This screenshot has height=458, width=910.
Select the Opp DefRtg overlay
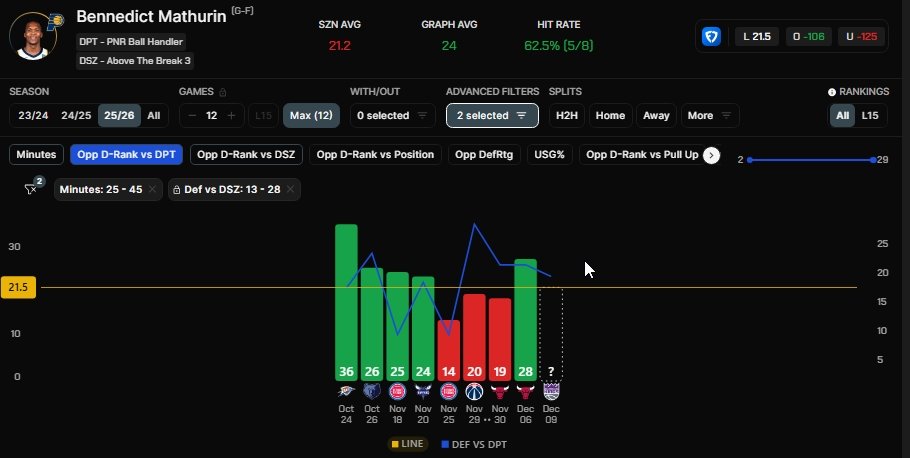[484, 155]
